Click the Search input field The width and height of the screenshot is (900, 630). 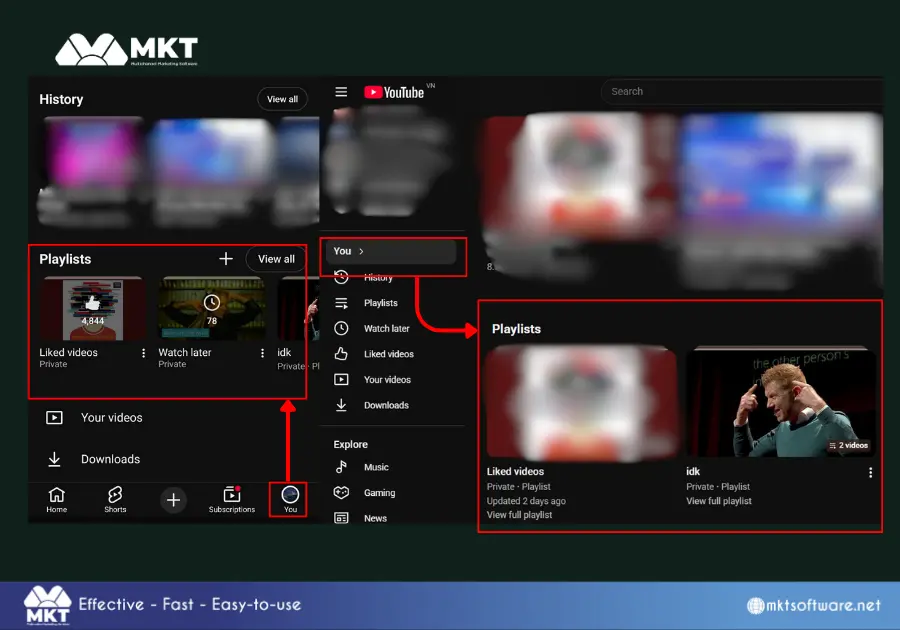(x=742, y=92)
